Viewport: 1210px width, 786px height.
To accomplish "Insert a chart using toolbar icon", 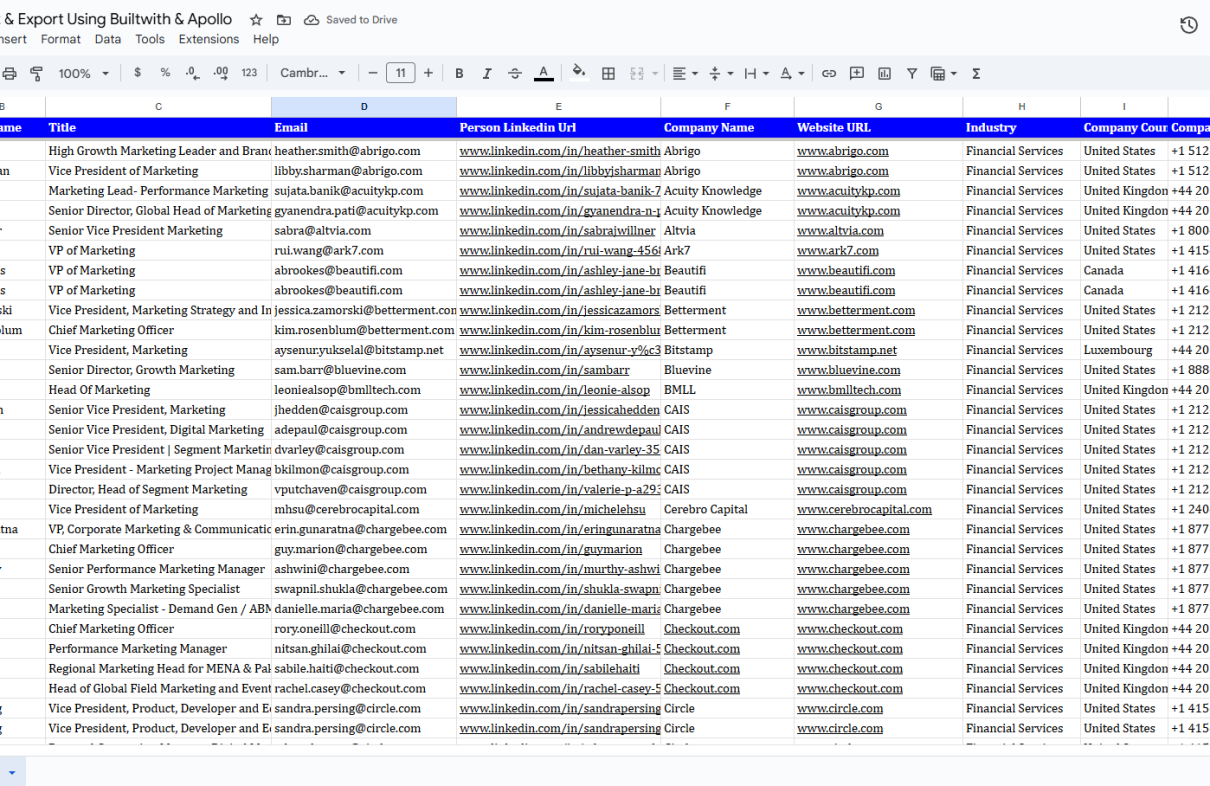I will [885, 73].
